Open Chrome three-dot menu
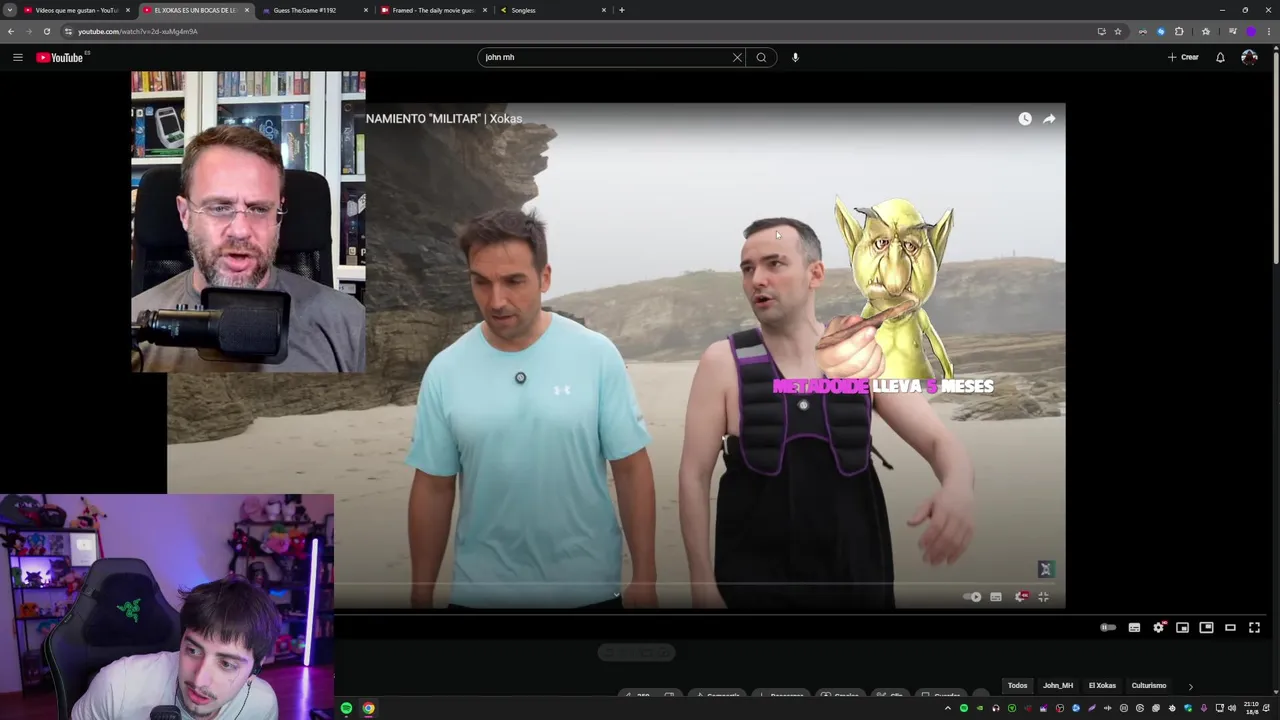This screenshot has width=1280, height=720. (x=1268, y=31)
